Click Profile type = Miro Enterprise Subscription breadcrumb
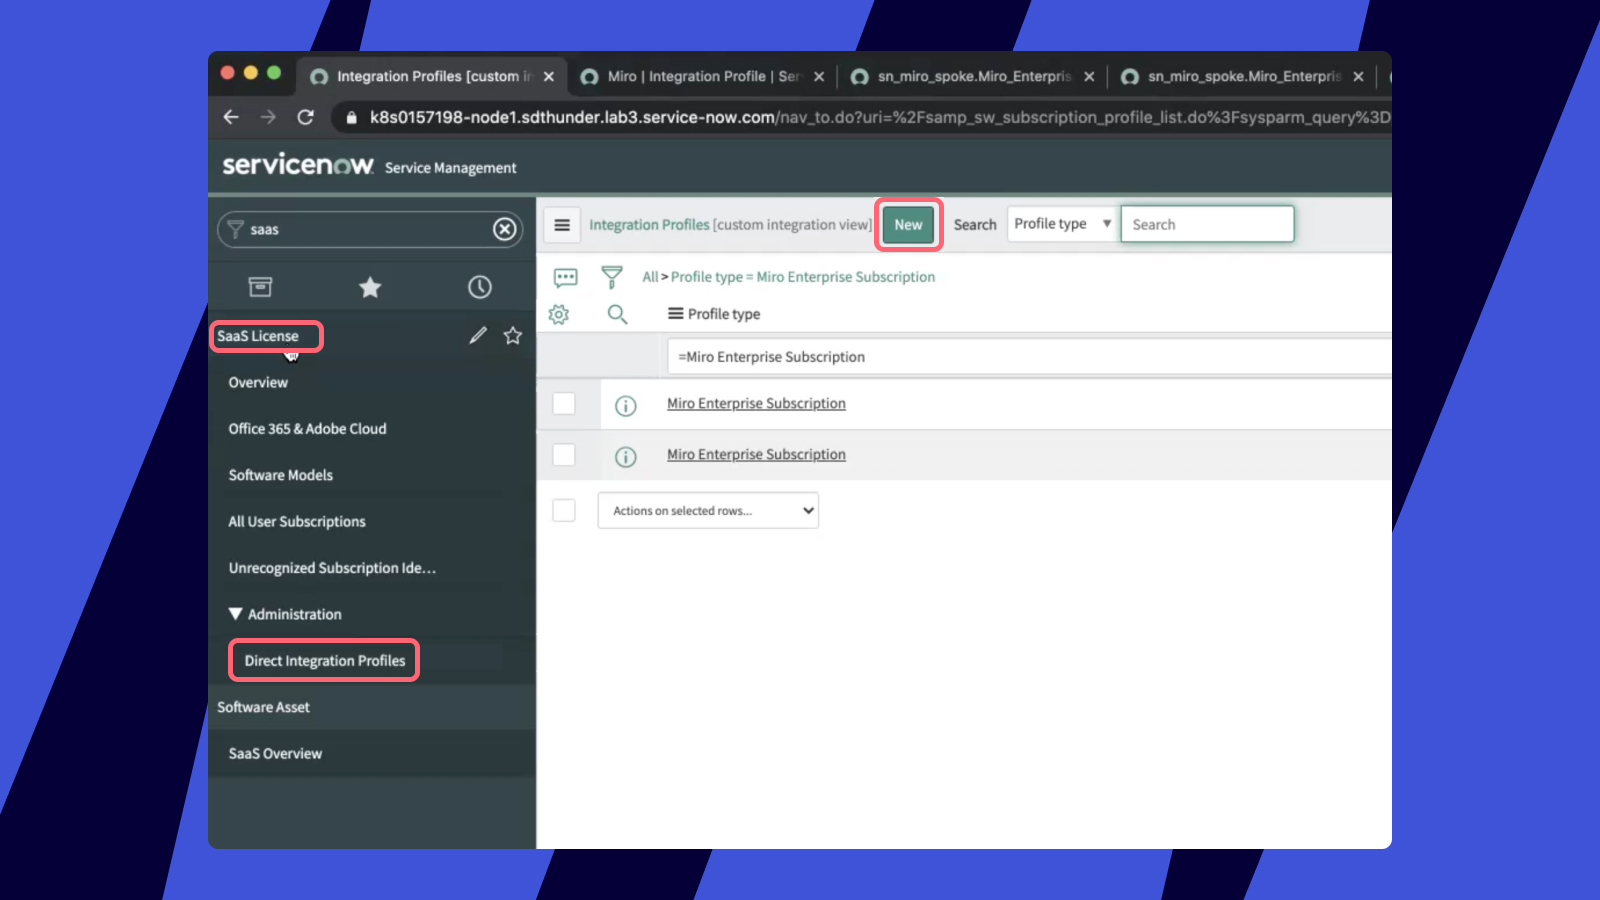1600x900 pixels. pyautogui.click(x=803, y=277)
